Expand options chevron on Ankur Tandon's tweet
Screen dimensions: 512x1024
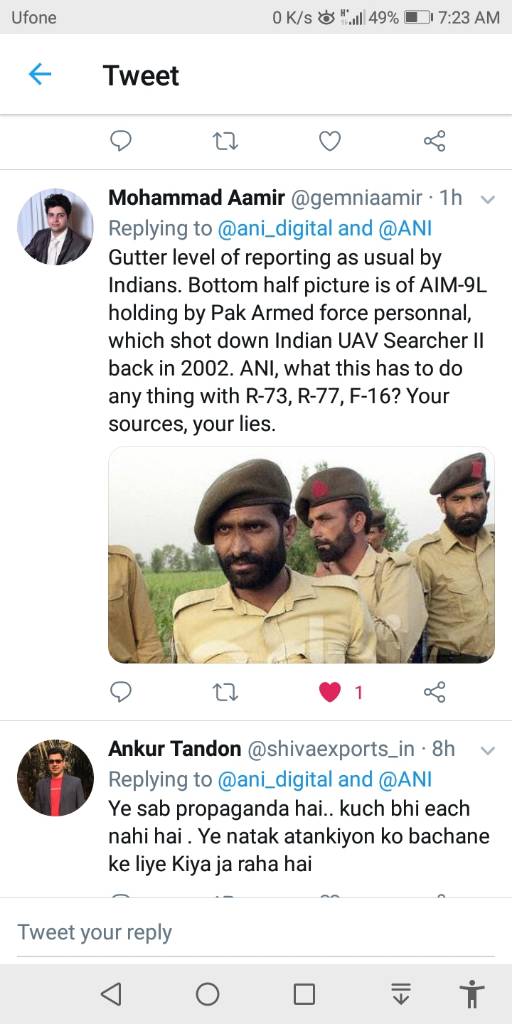tap(488, 751)
